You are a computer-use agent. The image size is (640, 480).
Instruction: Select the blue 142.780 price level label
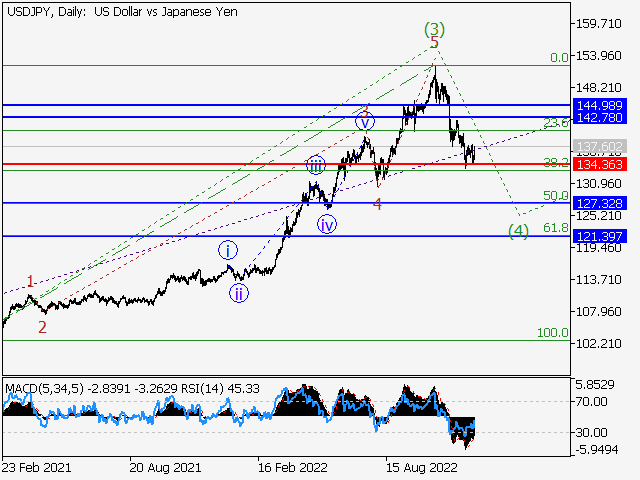(x=599, y=118)
